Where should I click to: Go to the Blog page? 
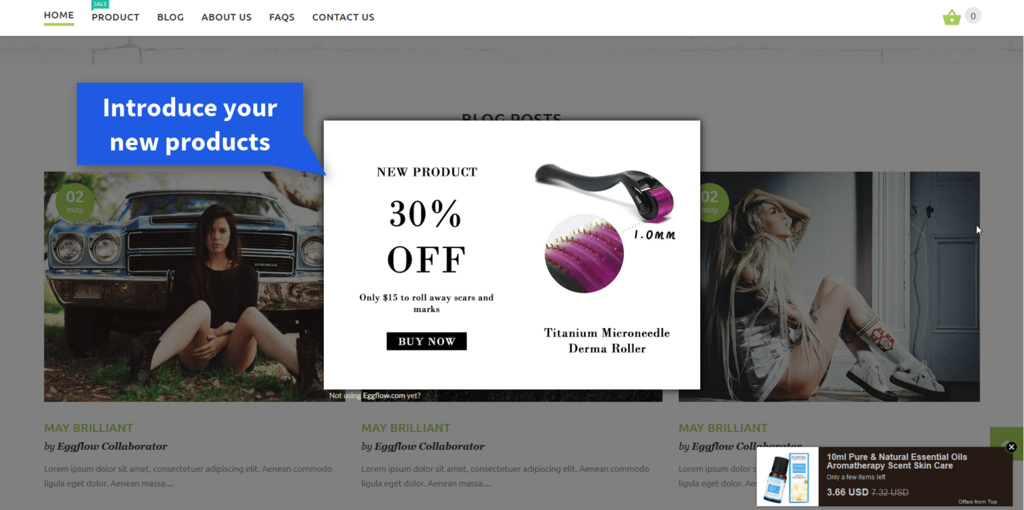point(170,18)
